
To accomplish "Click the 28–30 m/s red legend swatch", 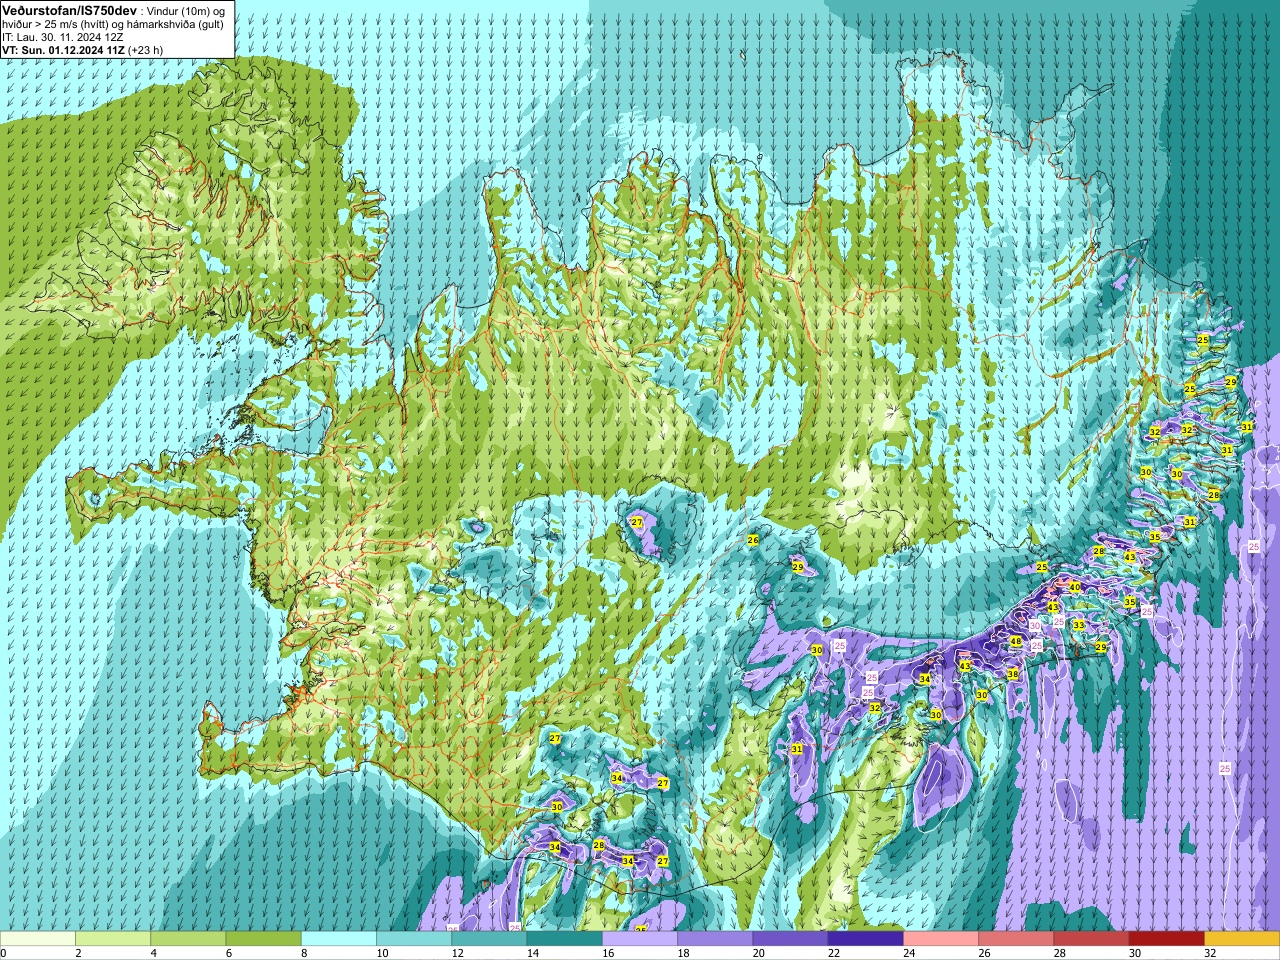I will pyautogui.click(x=1091, y=939).
